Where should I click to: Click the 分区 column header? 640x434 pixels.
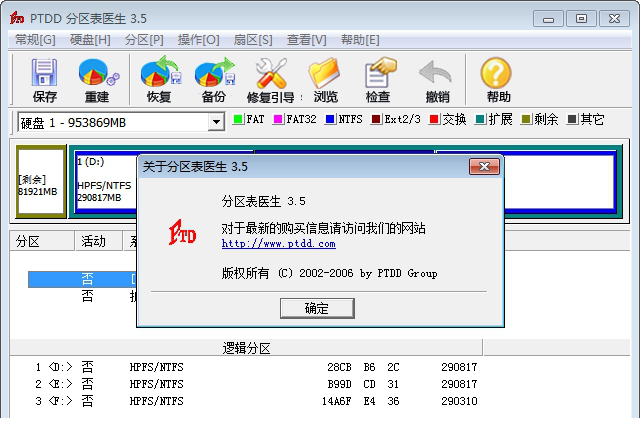pyautogui.click(x=42, y=241)
